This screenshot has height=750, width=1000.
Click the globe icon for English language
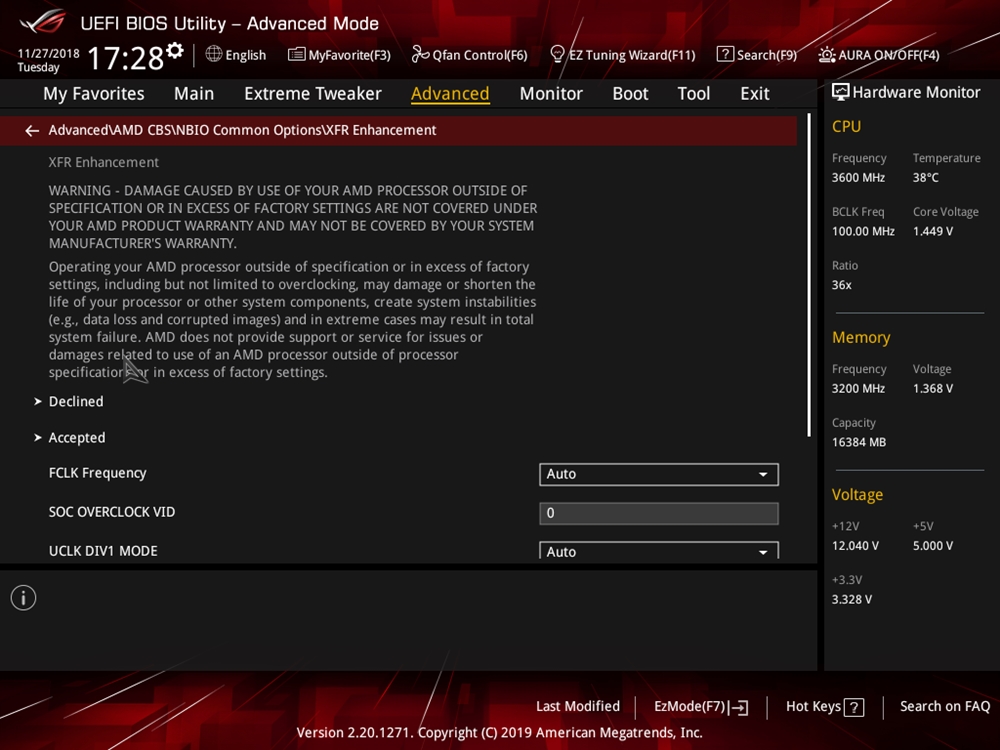(214, 54)
